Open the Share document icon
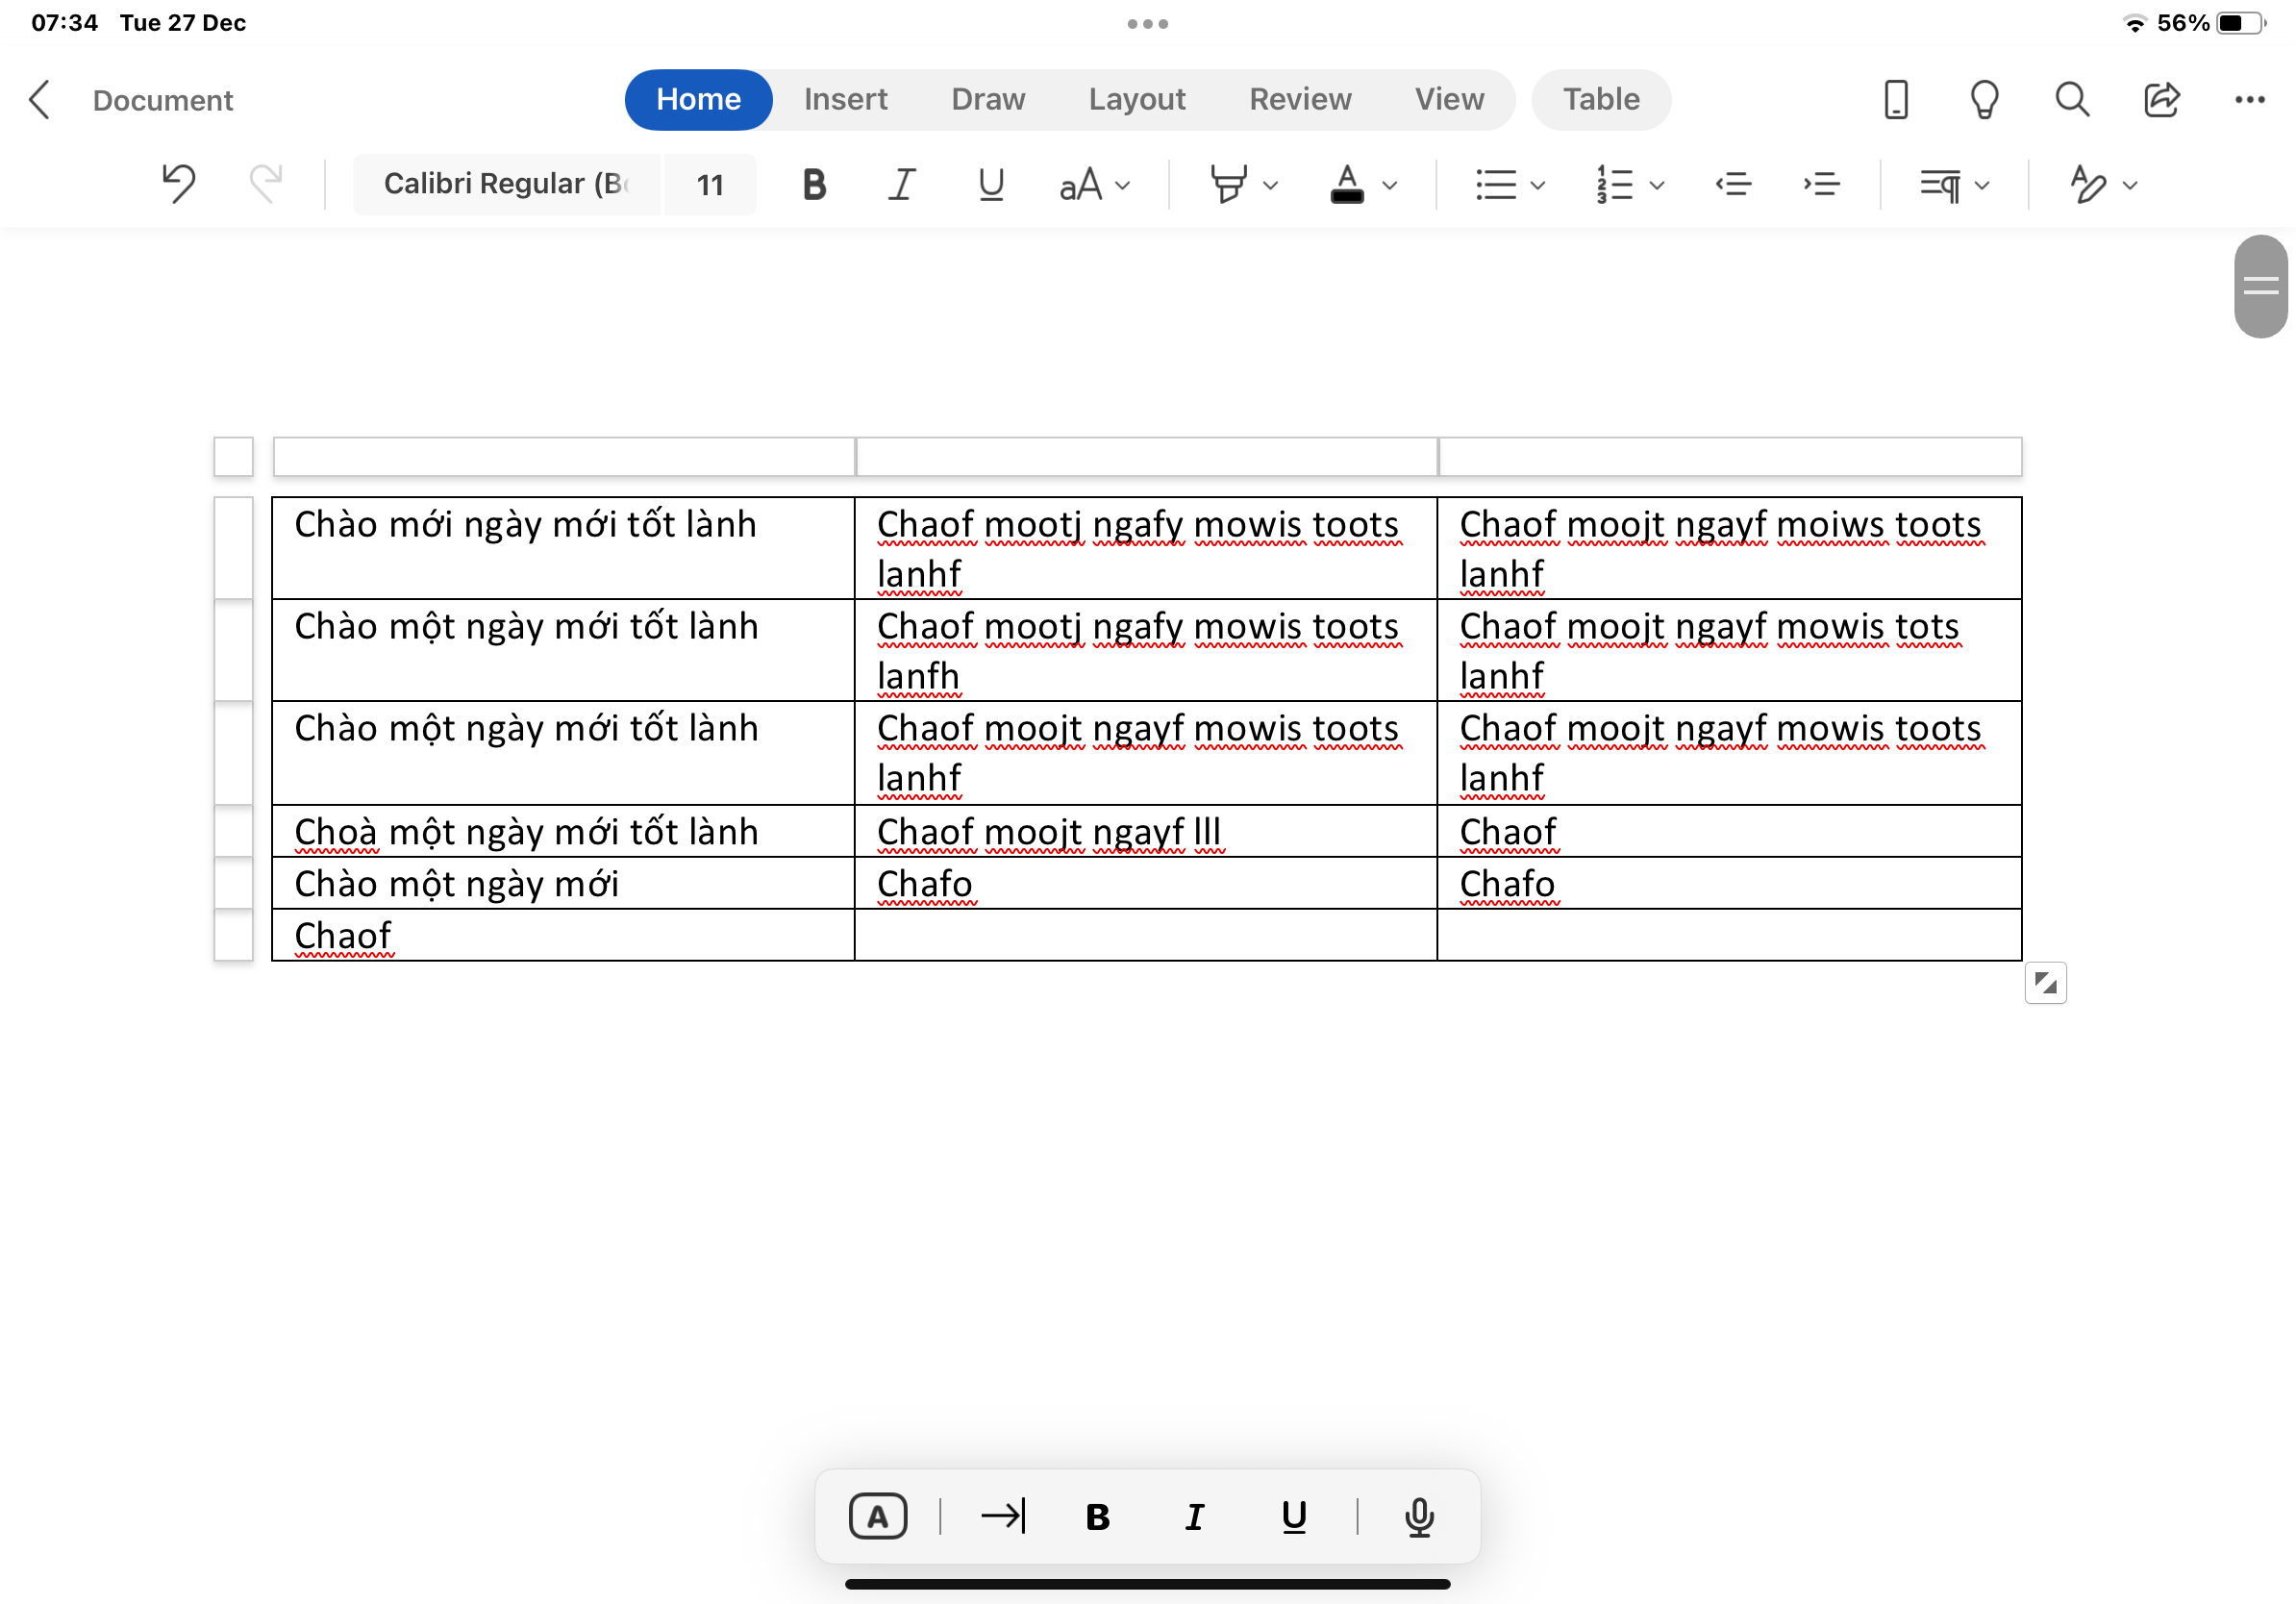The image size is (2296, 1604). tap(2160, 100)
